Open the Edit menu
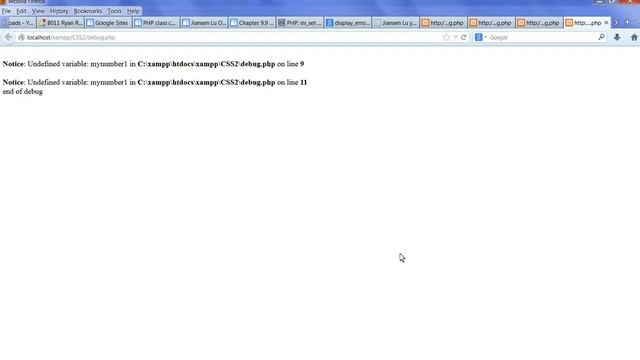640x360 pixels. (21, 11)
